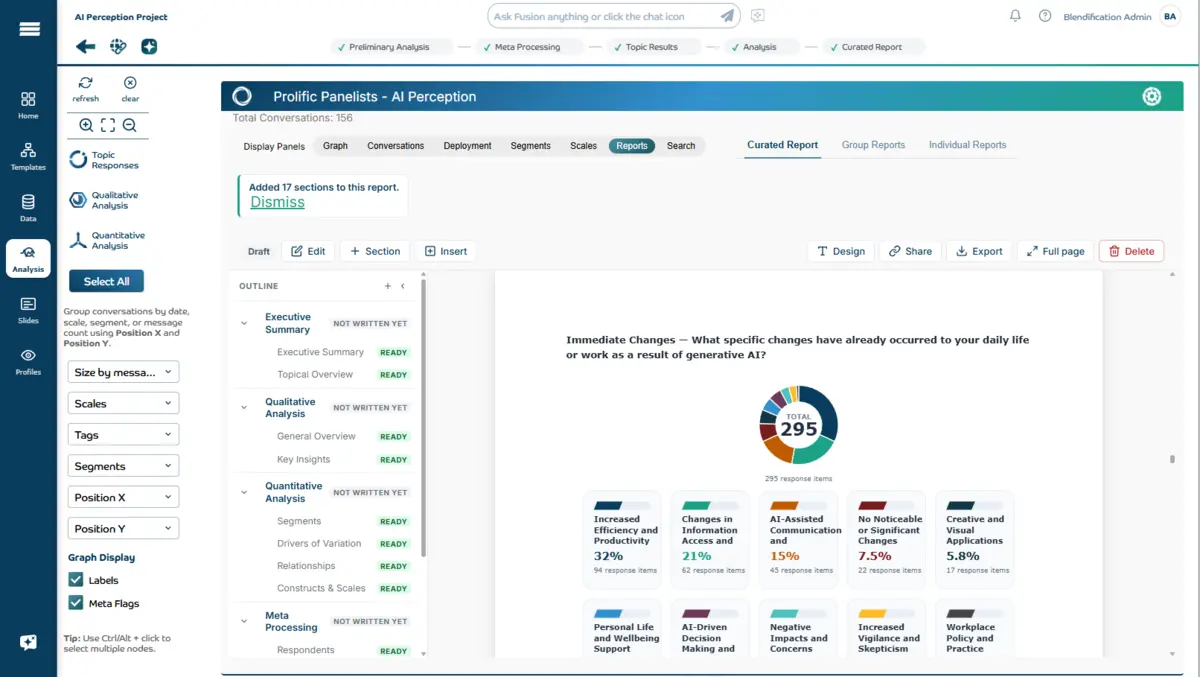
Task: Open chat feedback icon at sidebar bottom
Action: click(x=28, y=643)
